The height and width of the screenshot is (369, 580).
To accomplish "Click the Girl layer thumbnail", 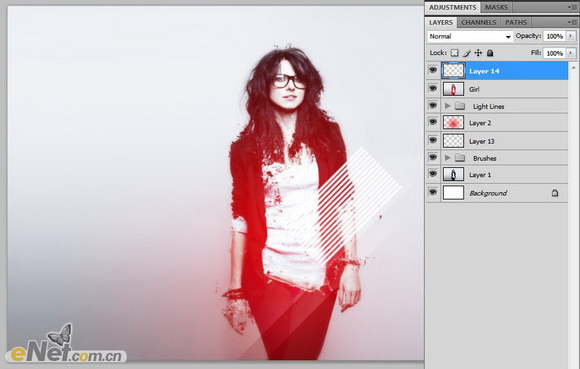I will (453, 89).
